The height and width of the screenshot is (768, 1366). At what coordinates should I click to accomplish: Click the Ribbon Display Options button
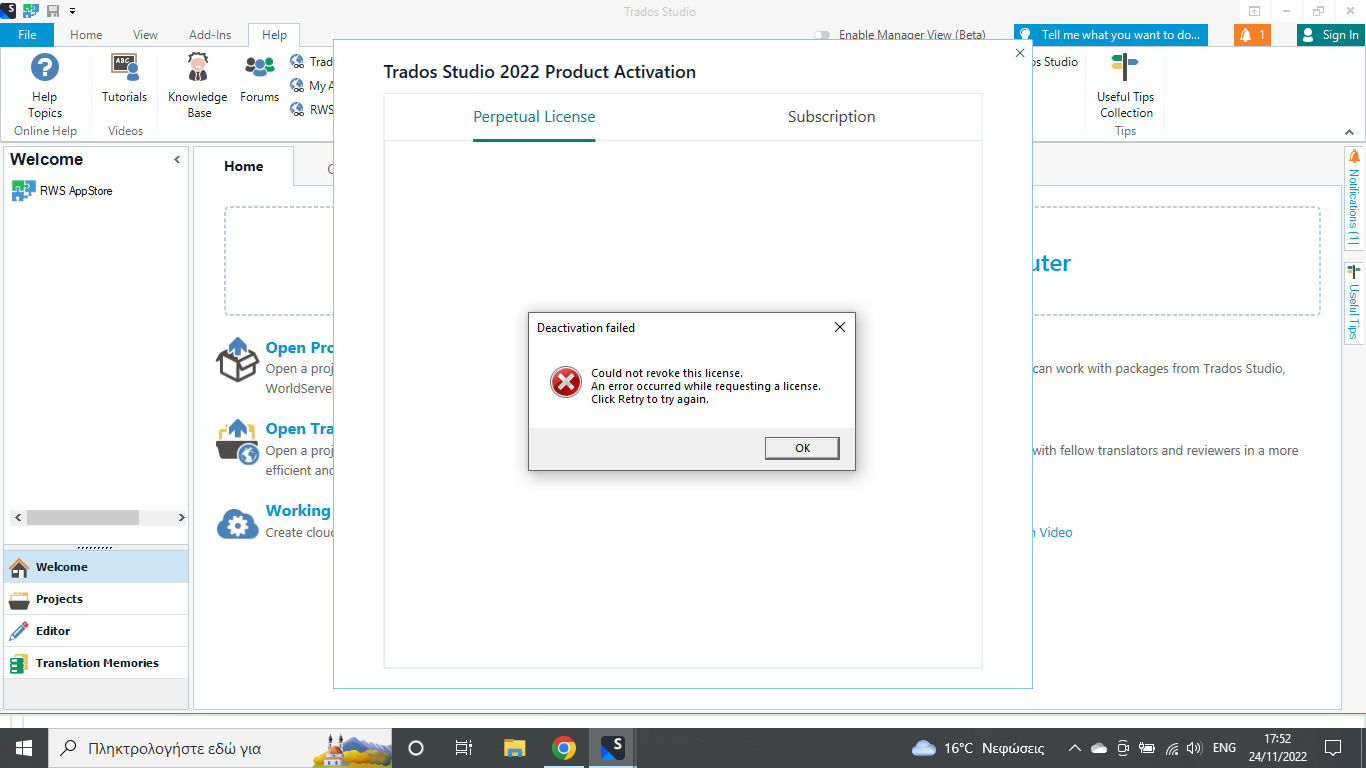[1254, 11]
